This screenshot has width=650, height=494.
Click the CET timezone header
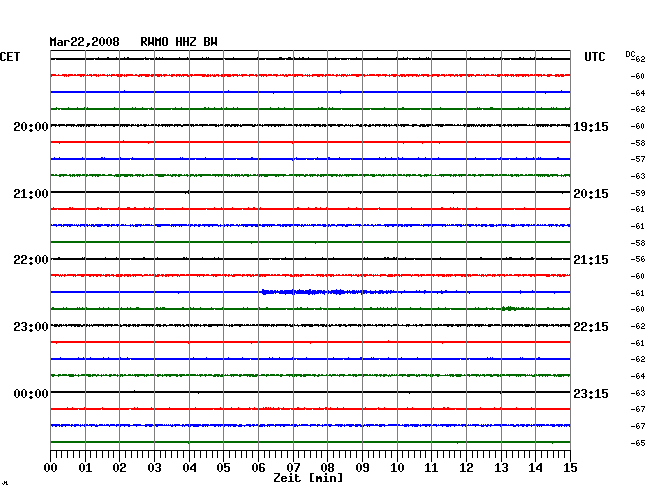click(10, 57)
